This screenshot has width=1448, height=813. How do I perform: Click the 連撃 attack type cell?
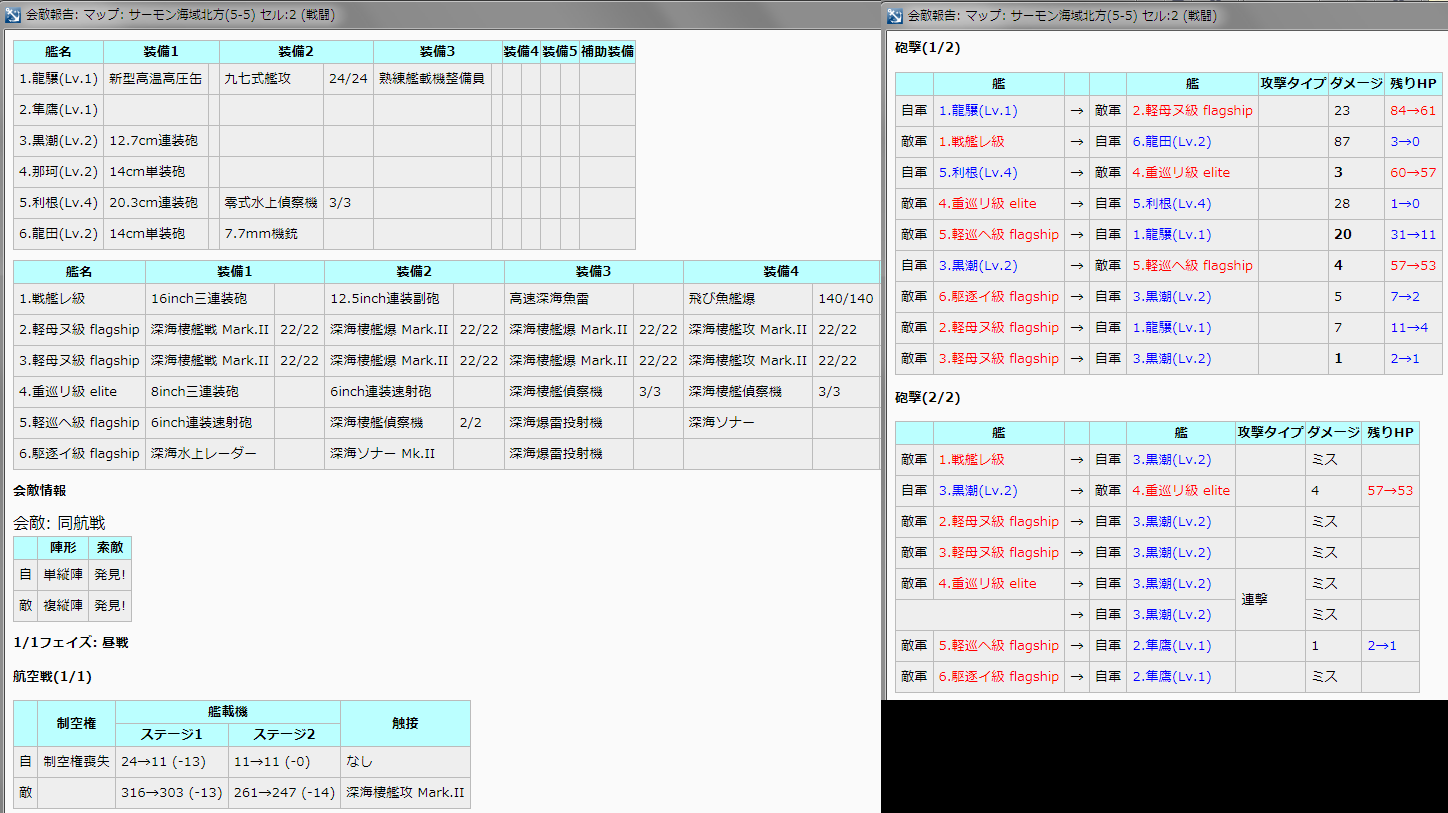coord(1254,599)
